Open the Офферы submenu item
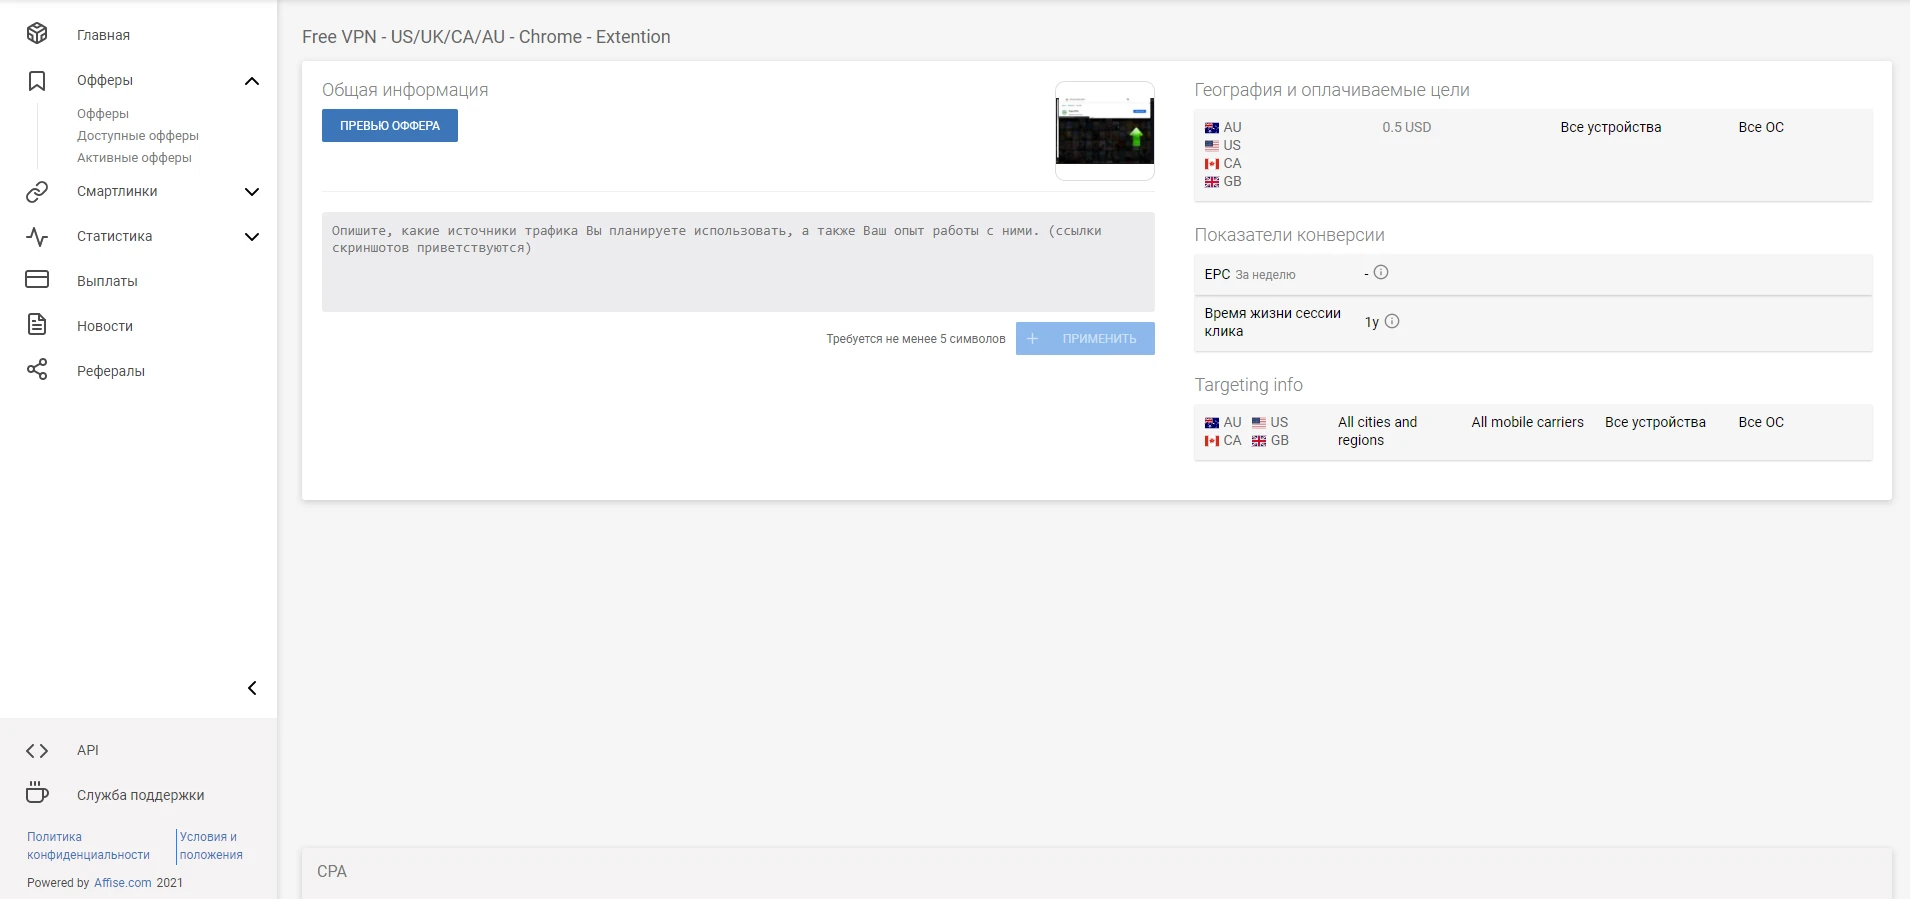 click(x=103, y=114)
